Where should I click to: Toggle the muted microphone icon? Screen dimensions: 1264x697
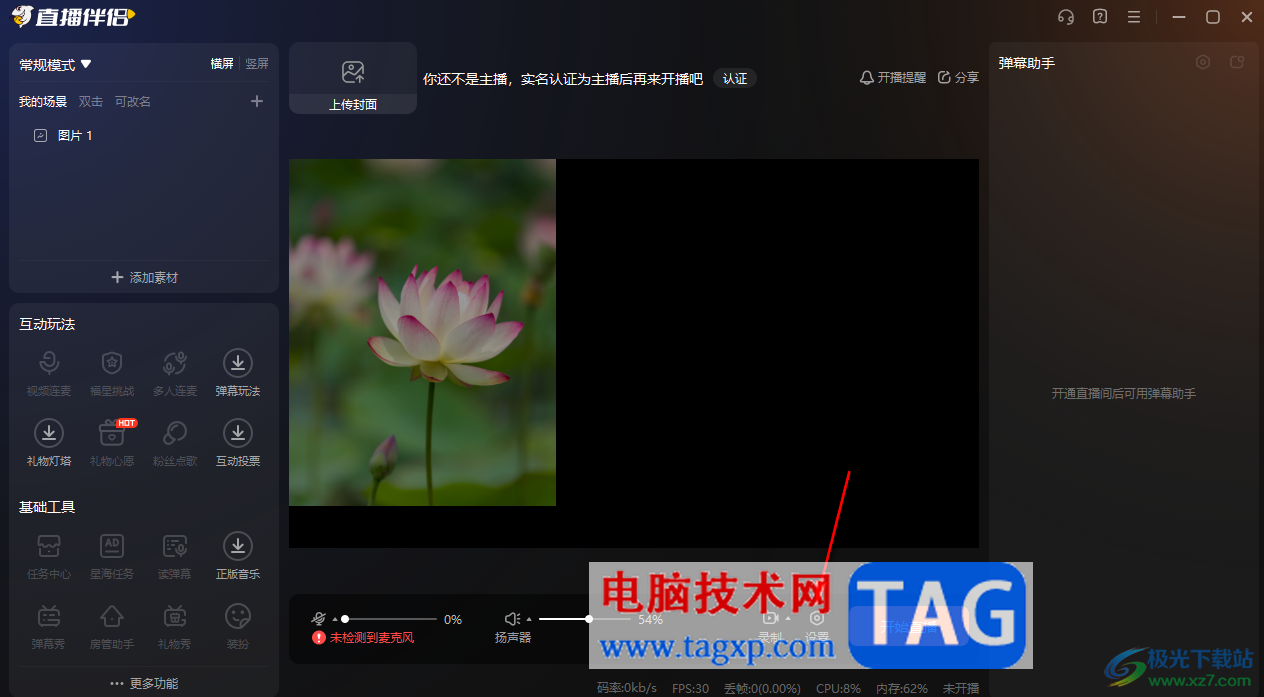[x=318, y=619]
